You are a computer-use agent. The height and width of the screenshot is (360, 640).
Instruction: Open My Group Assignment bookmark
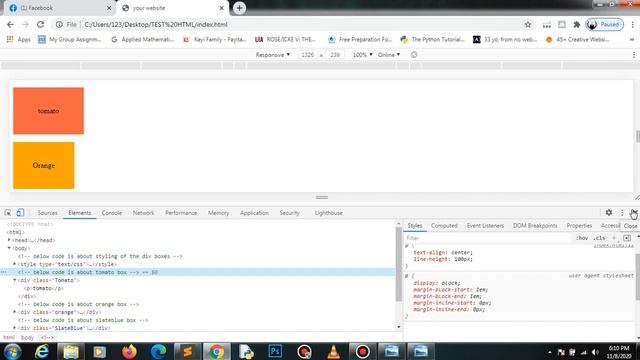coord(69,40)
